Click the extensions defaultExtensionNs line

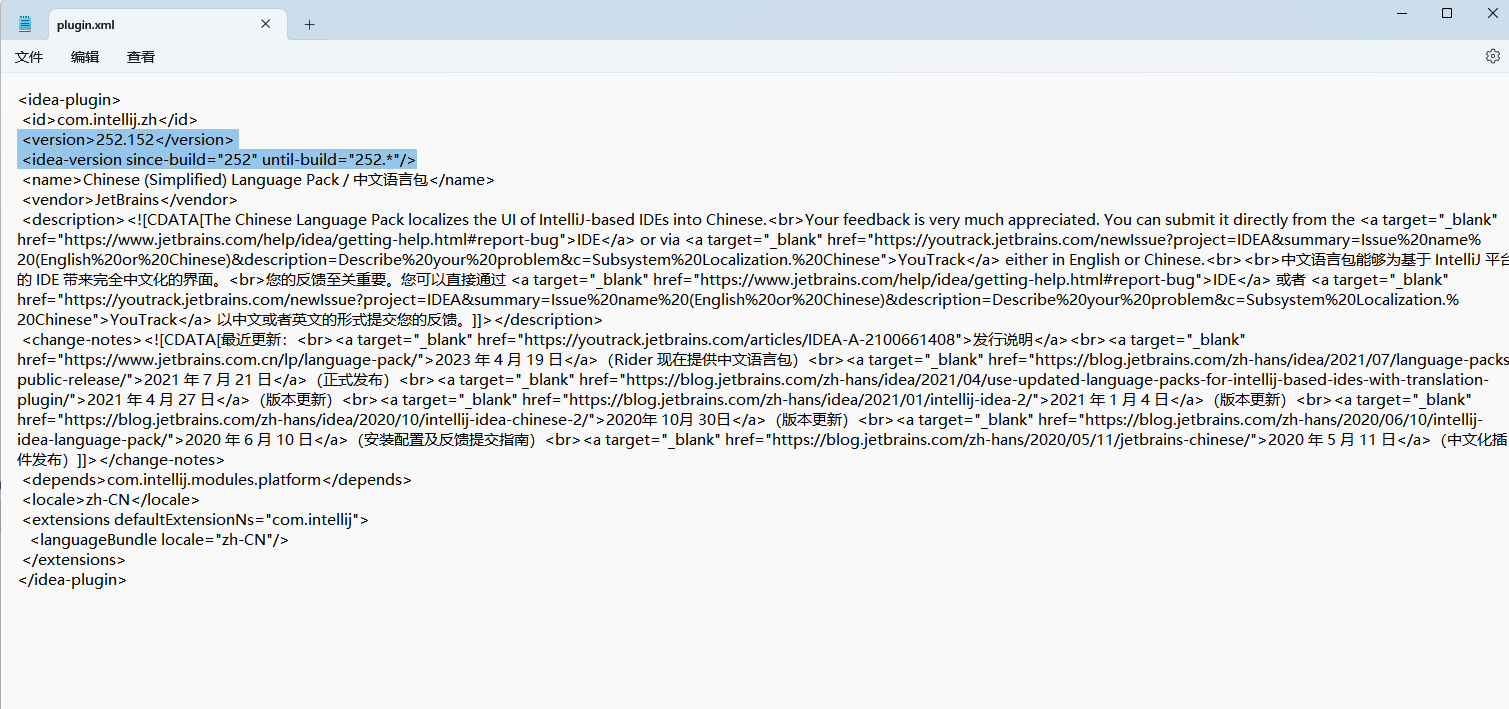pos(196,520)
